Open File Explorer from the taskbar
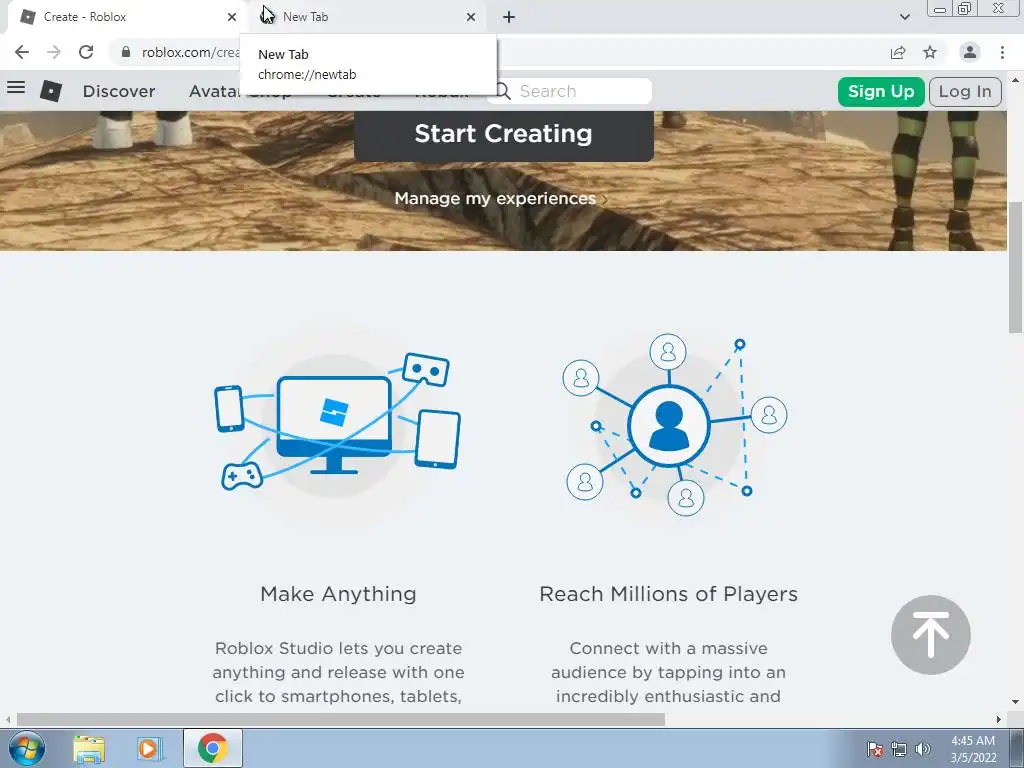The width and height of the screenshot is (1024, 768). click(89, 748)
